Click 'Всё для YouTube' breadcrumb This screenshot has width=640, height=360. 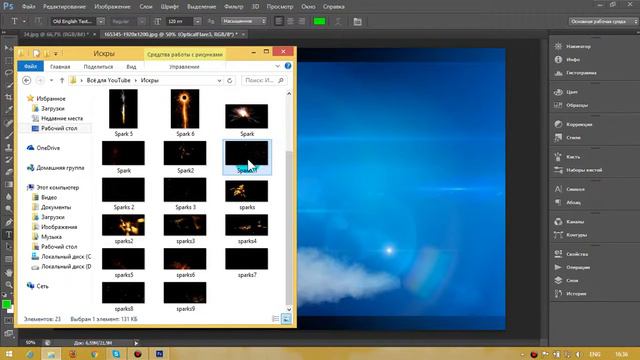click(x=108, y=80)
